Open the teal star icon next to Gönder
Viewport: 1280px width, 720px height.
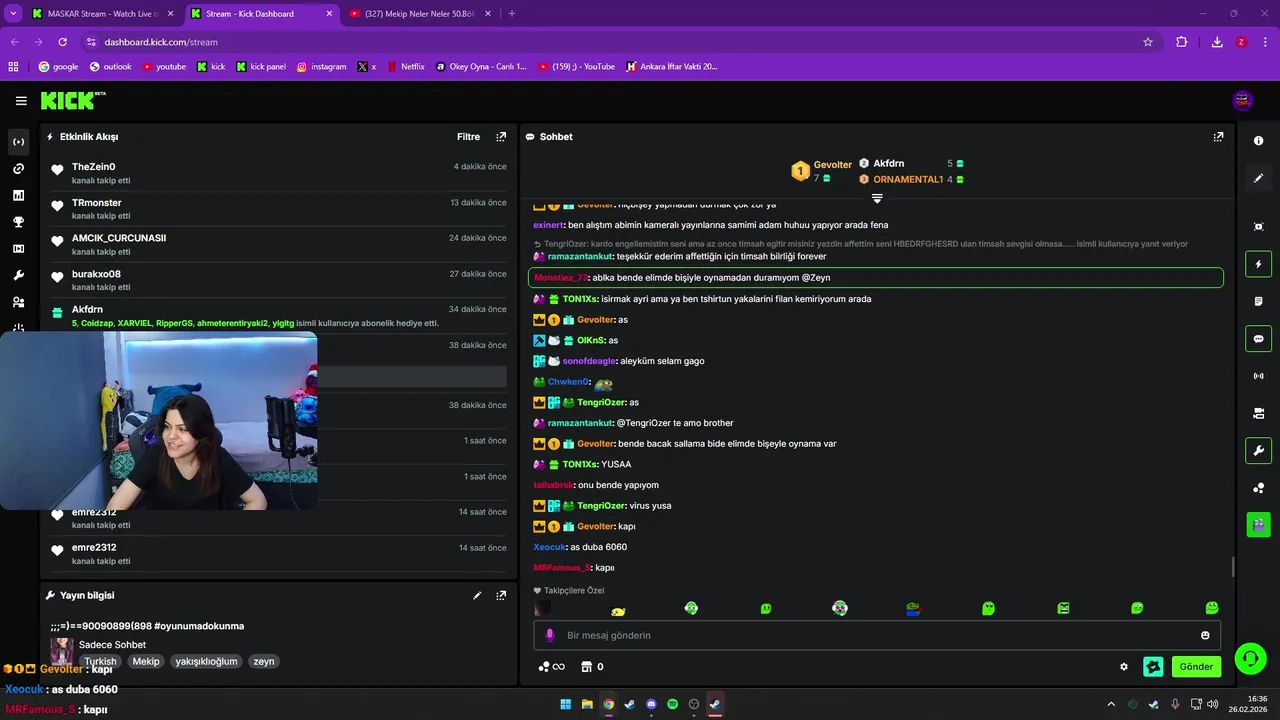(1153, 667)
